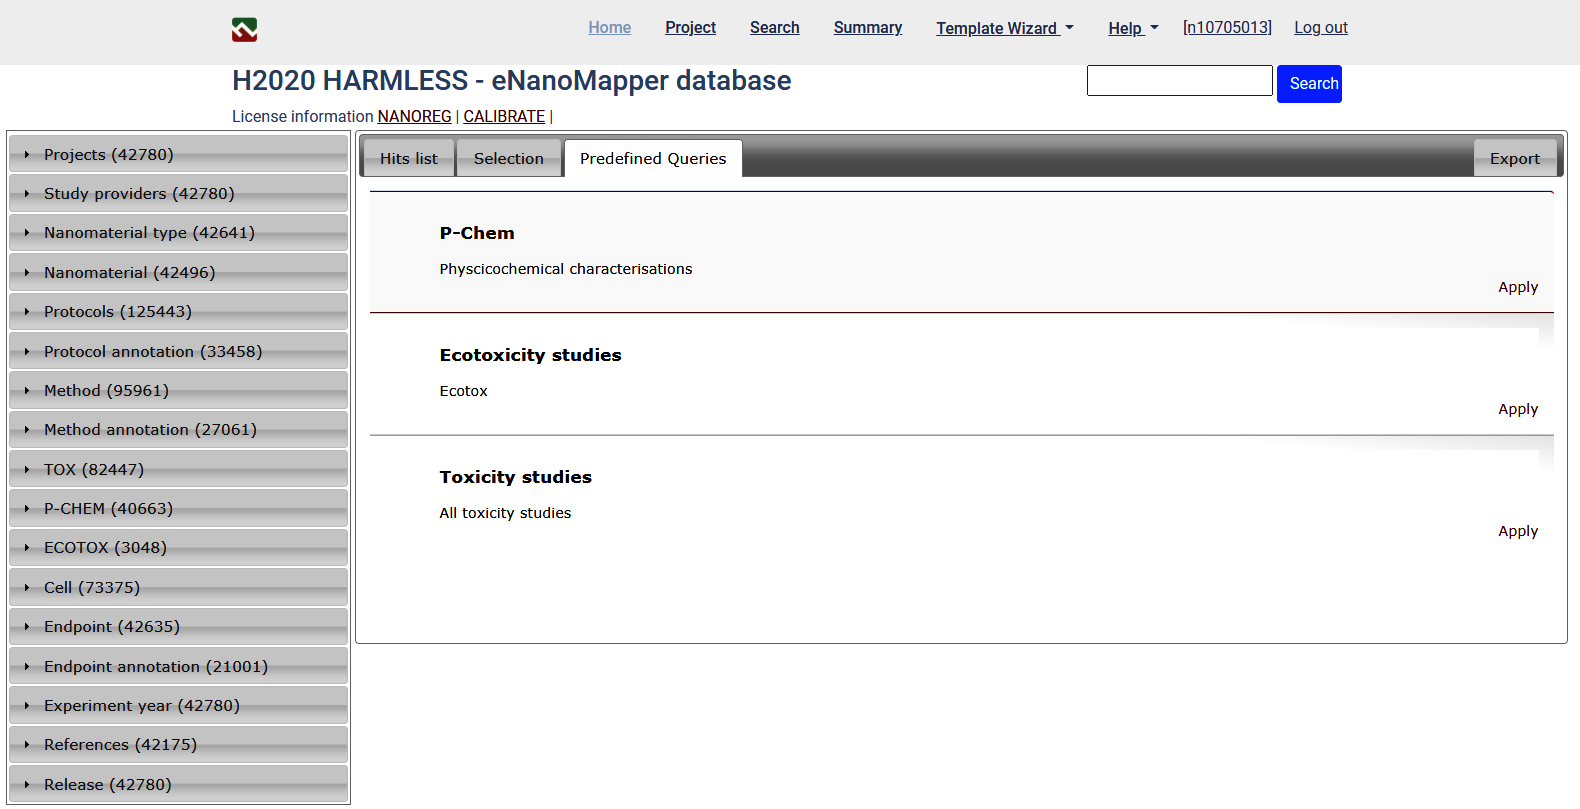Expand the Endpoint annotation (21001) facet
The image size is (1580, 809).
pos(179,667)
